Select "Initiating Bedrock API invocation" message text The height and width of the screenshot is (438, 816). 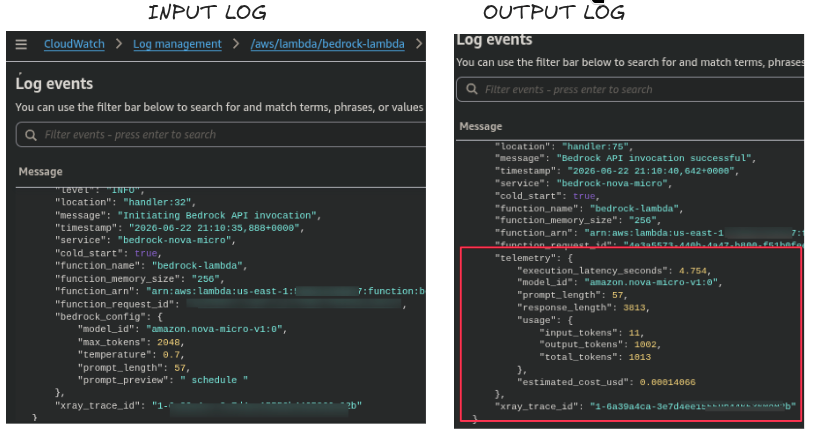coord(219,215)
